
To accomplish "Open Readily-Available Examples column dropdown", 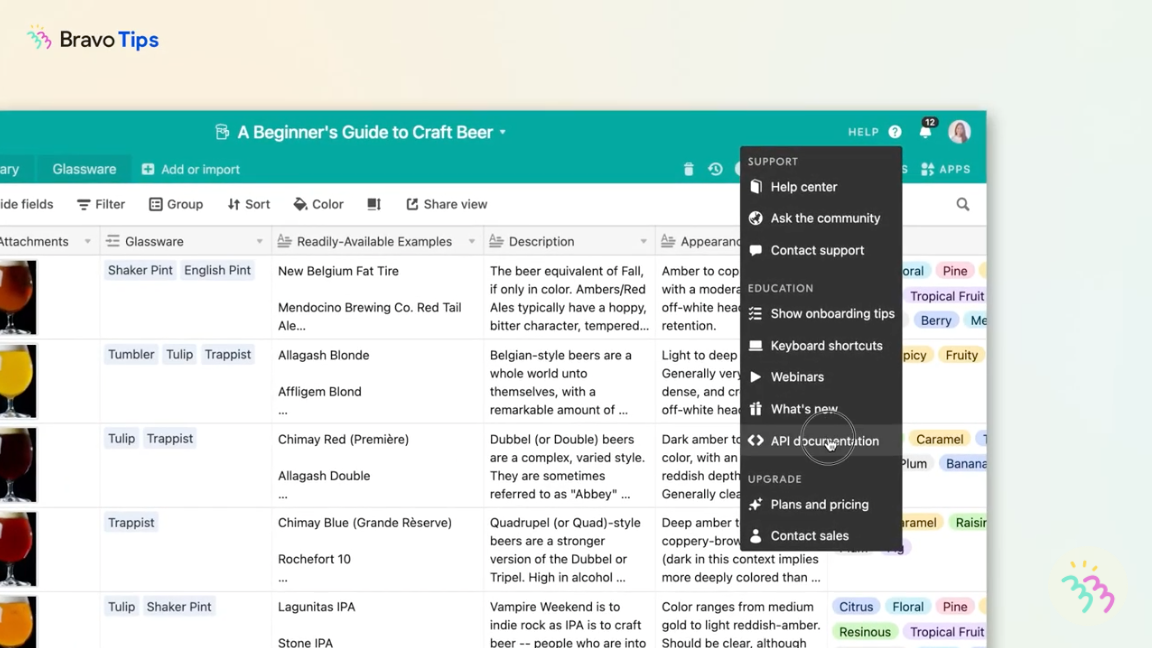I will click(472, 241).
